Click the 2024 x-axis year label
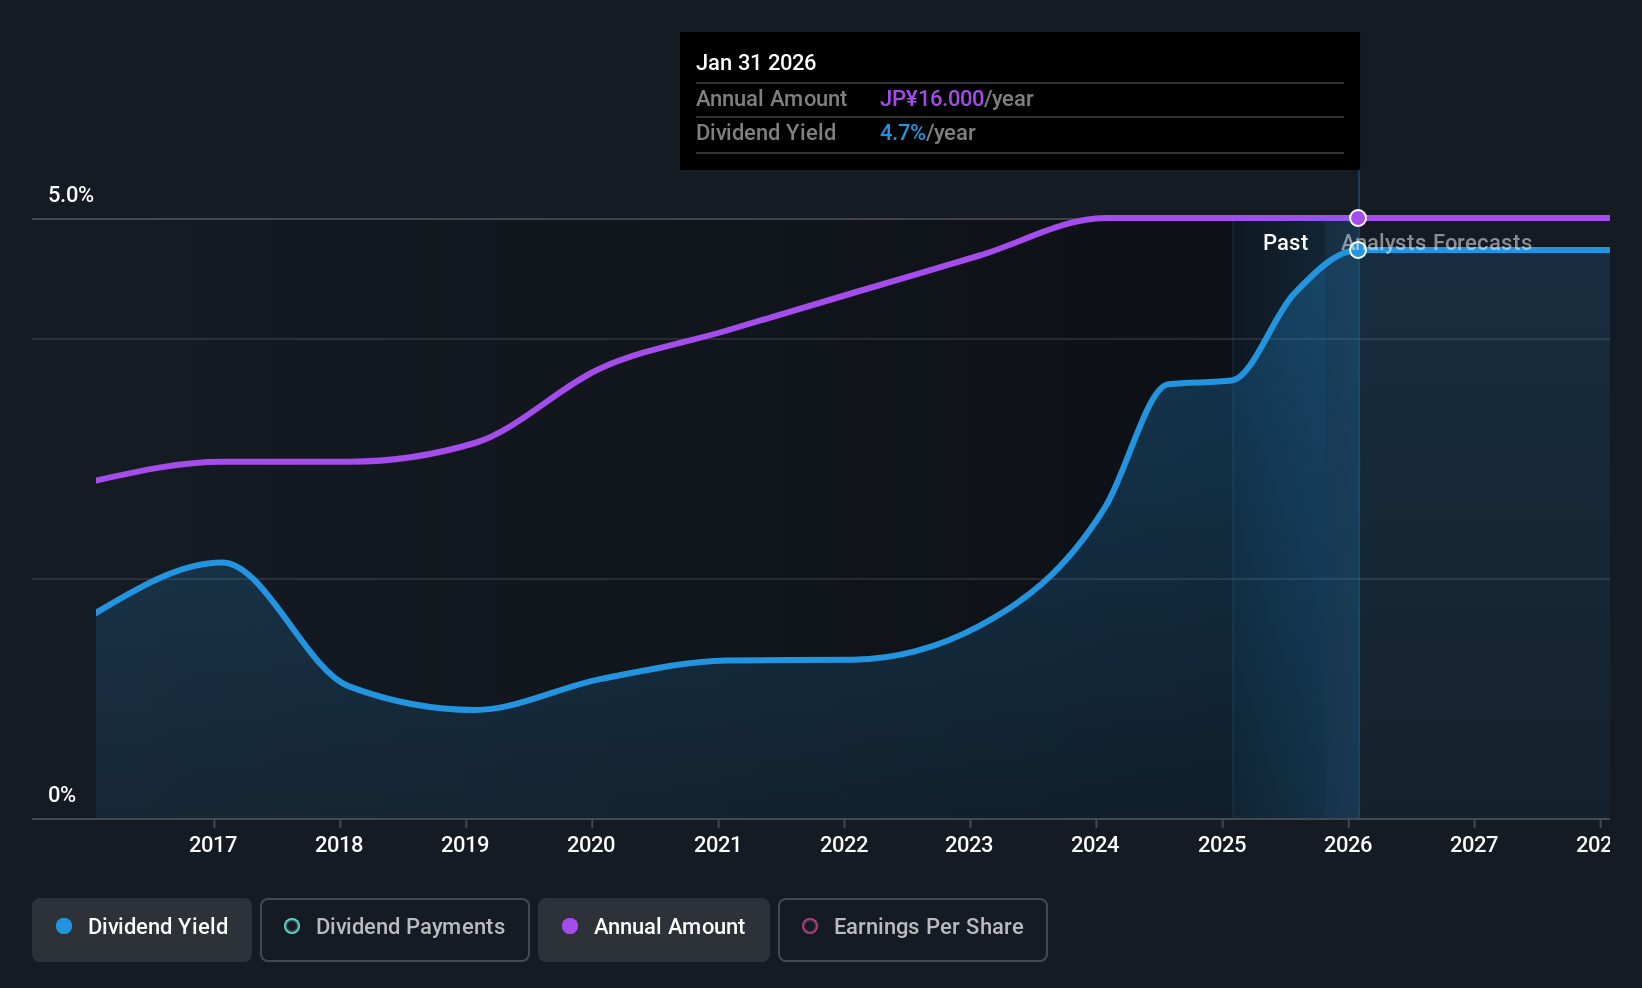1642x988 pixels. pyautogui.click(x=1095, y=844)
